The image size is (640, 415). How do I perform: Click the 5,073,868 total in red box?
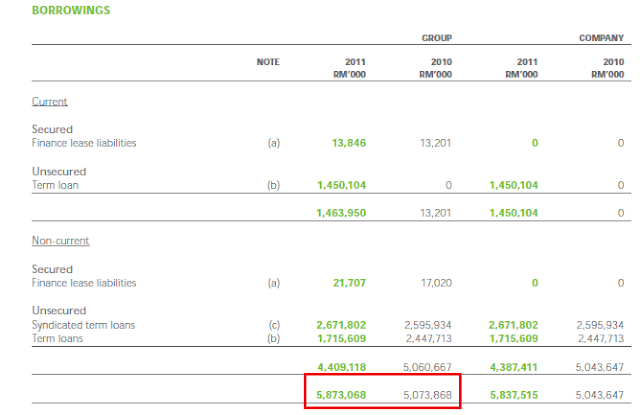(428, 395)
